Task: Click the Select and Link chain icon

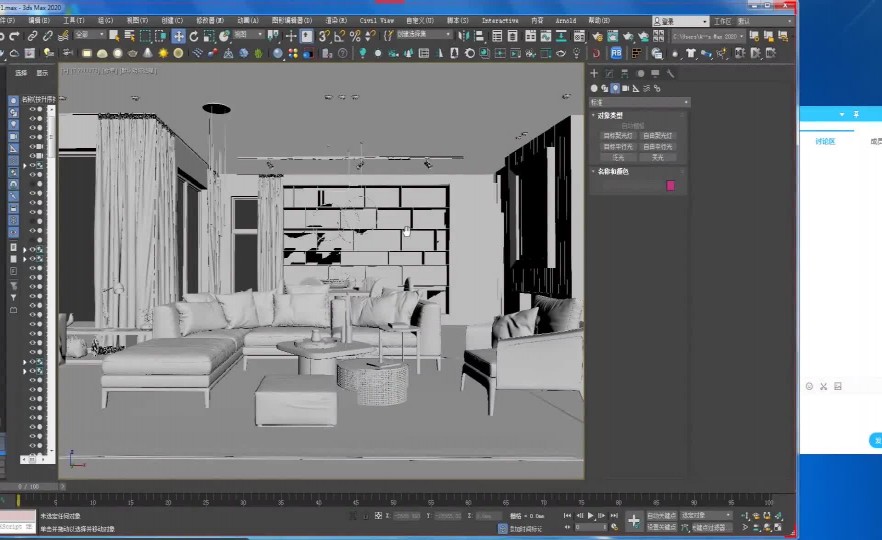Action: 33,37
